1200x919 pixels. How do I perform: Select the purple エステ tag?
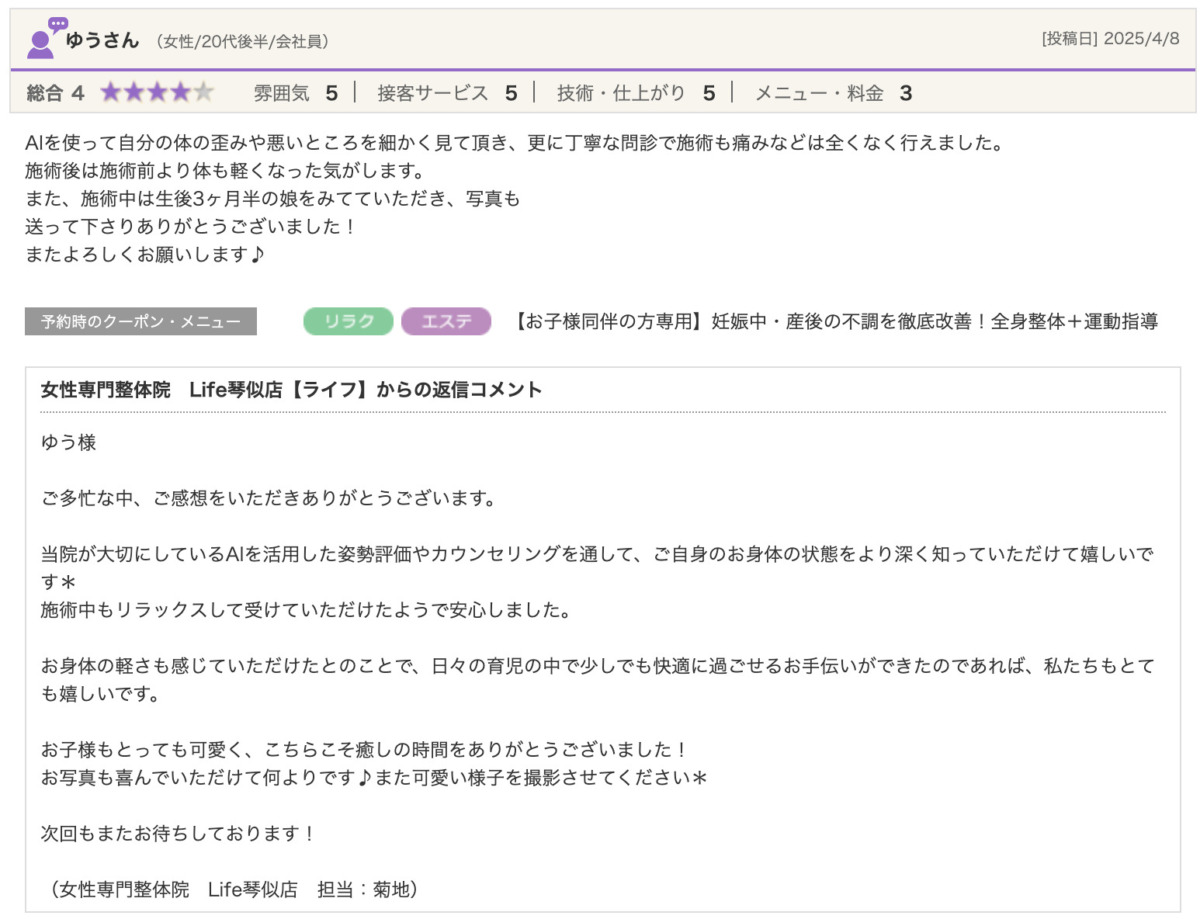(x=446, y=321)
